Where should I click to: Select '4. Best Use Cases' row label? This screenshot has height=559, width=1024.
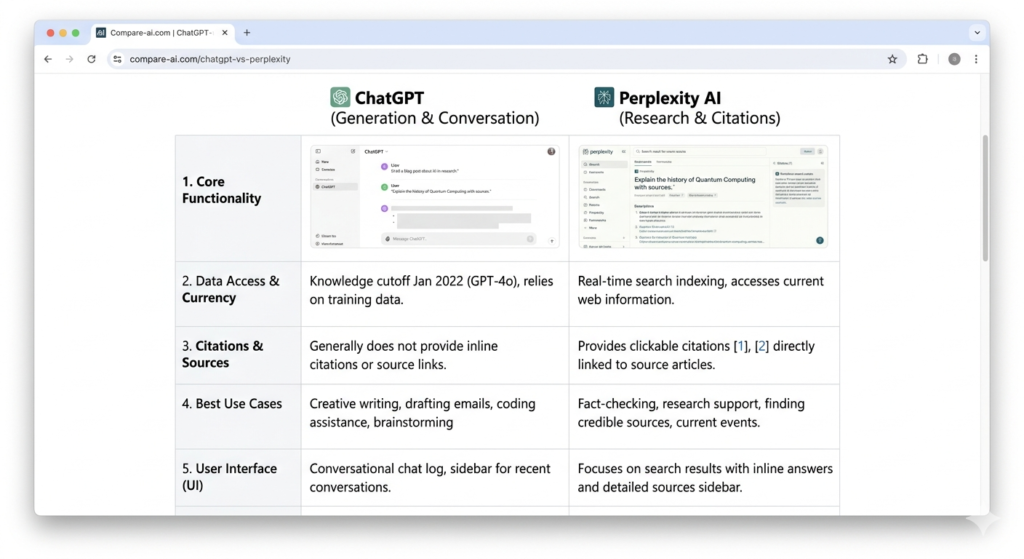click(x=232, y=404)
